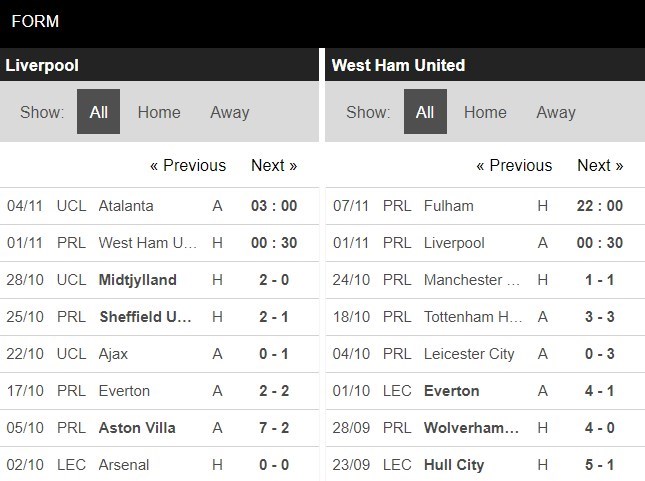Select the All filter under West Ham United

[425, 112]
